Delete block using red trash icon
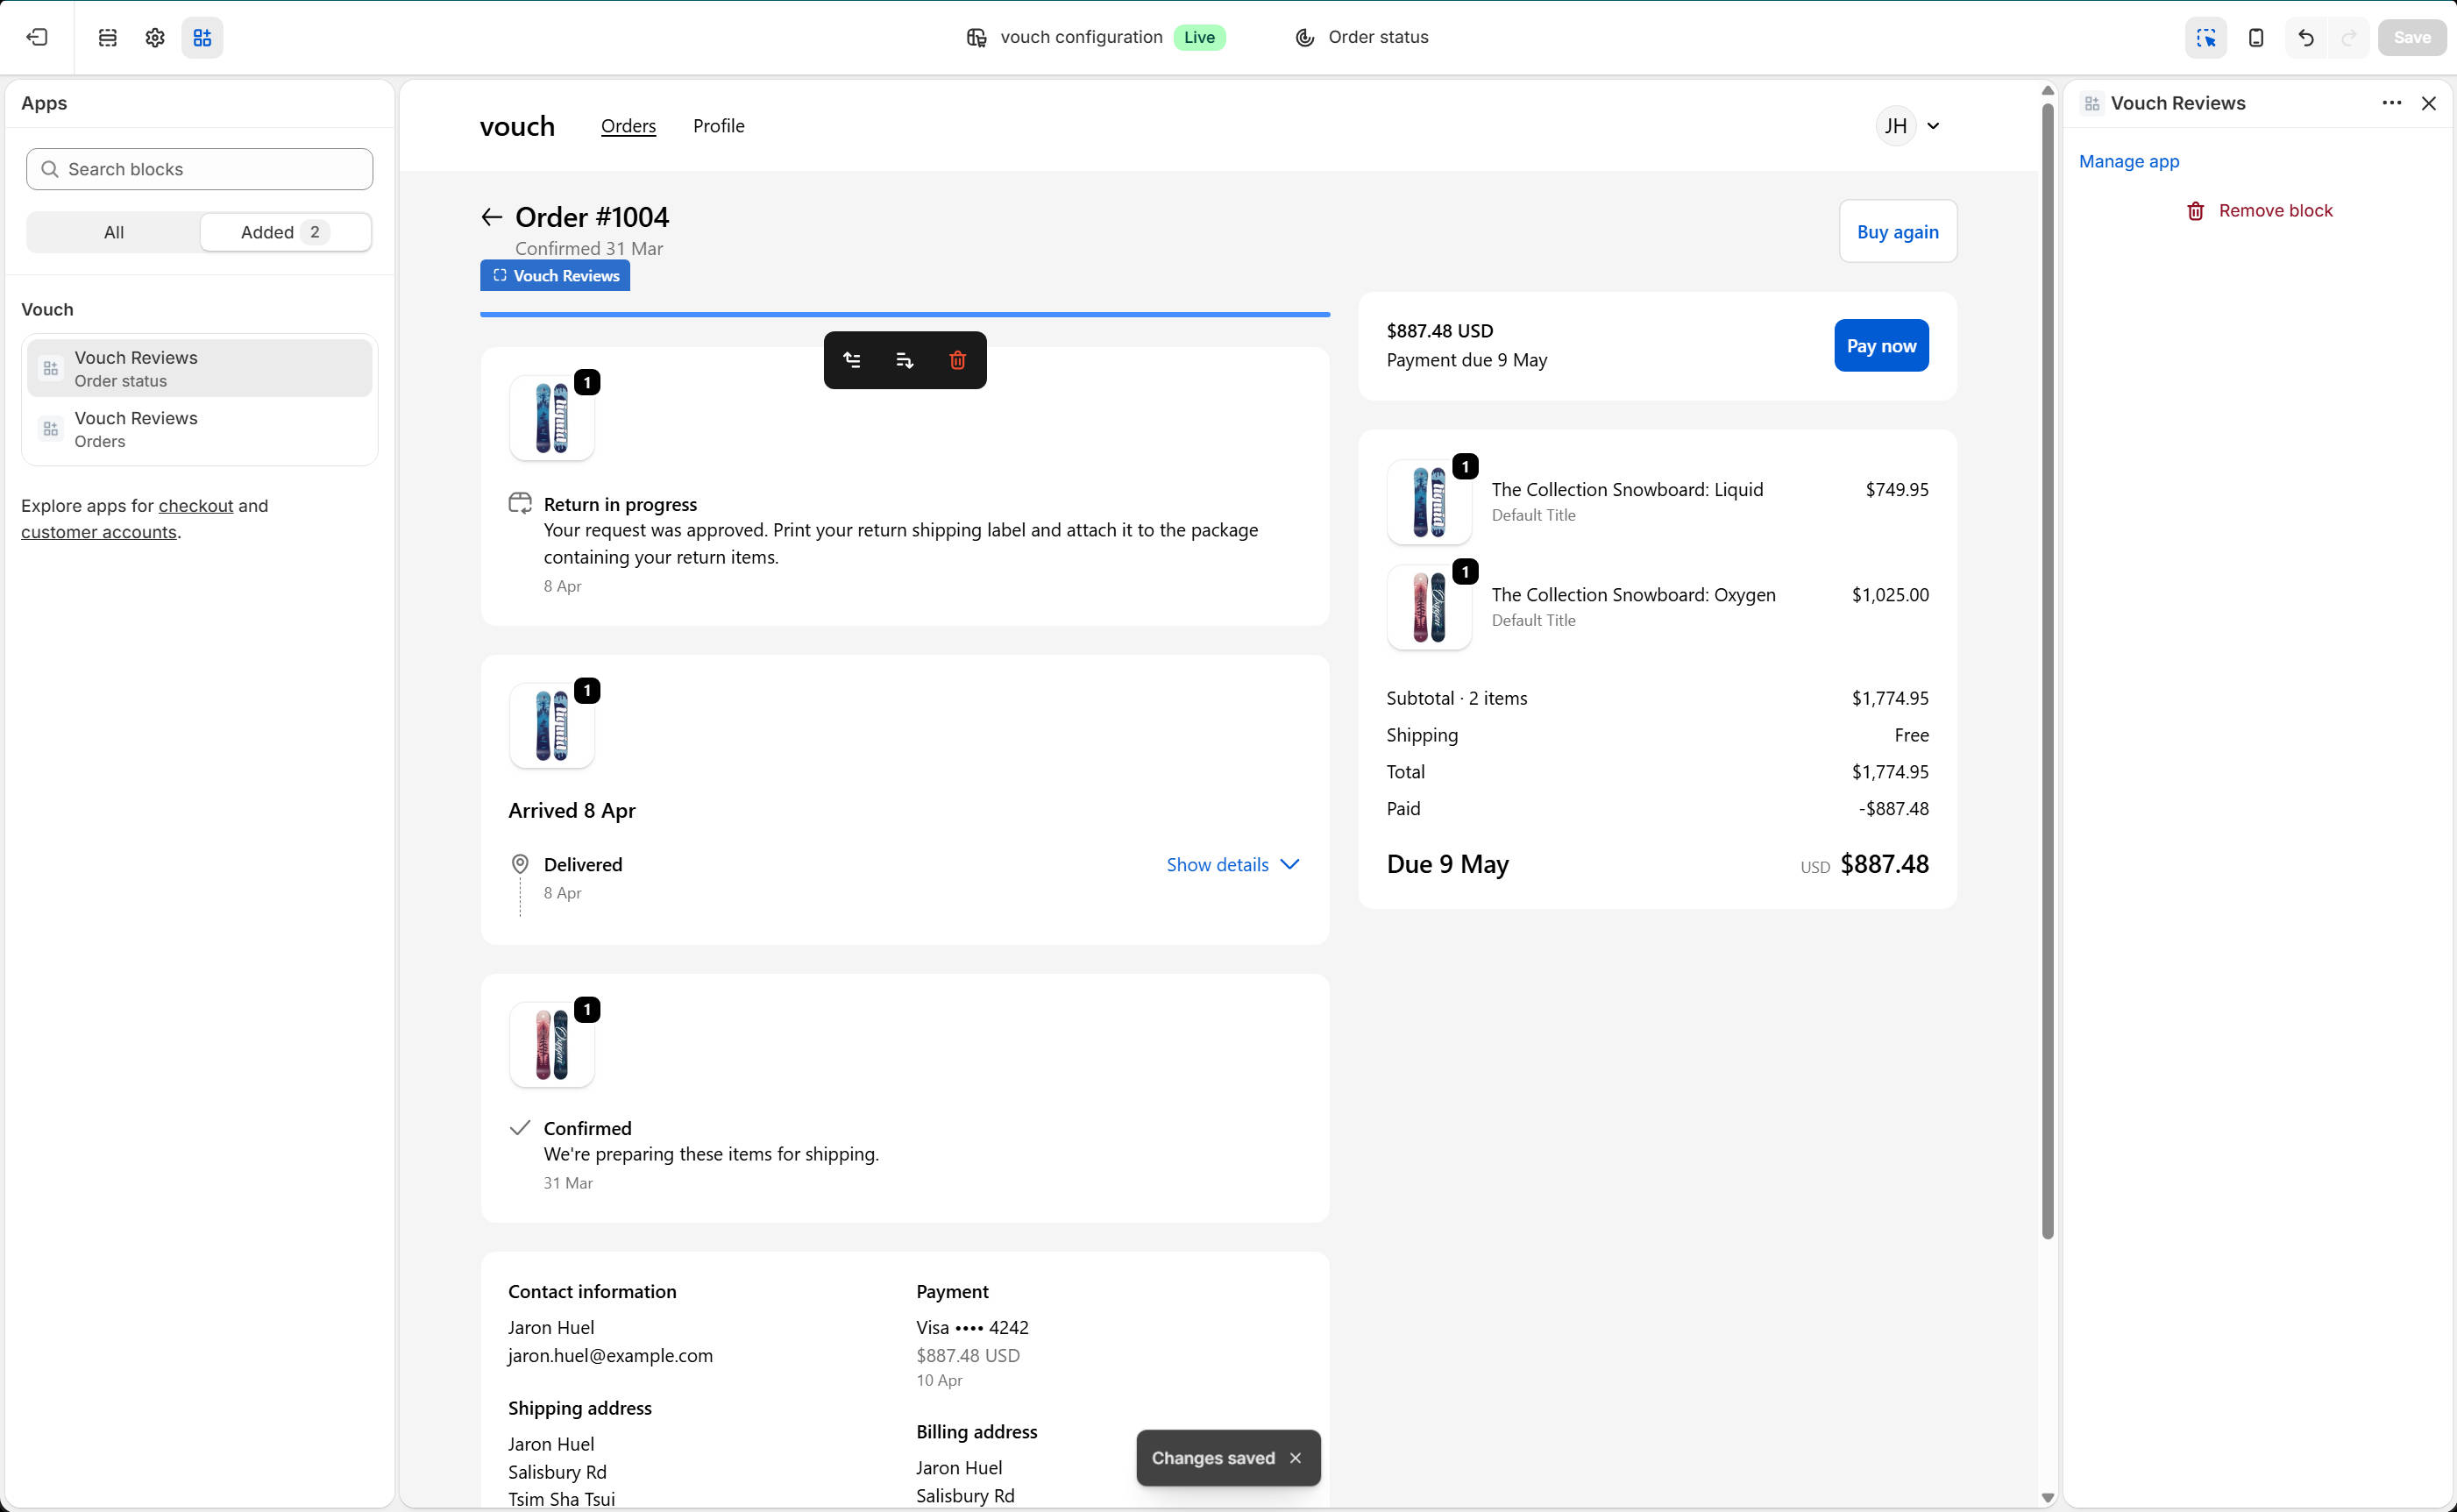Screen dimensions: 2457x1512 point(957,360)
